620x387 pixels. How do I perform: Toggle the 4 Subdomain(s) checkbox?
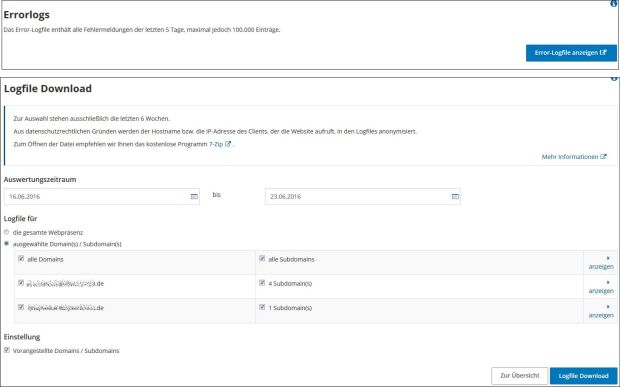click(262, 283)
